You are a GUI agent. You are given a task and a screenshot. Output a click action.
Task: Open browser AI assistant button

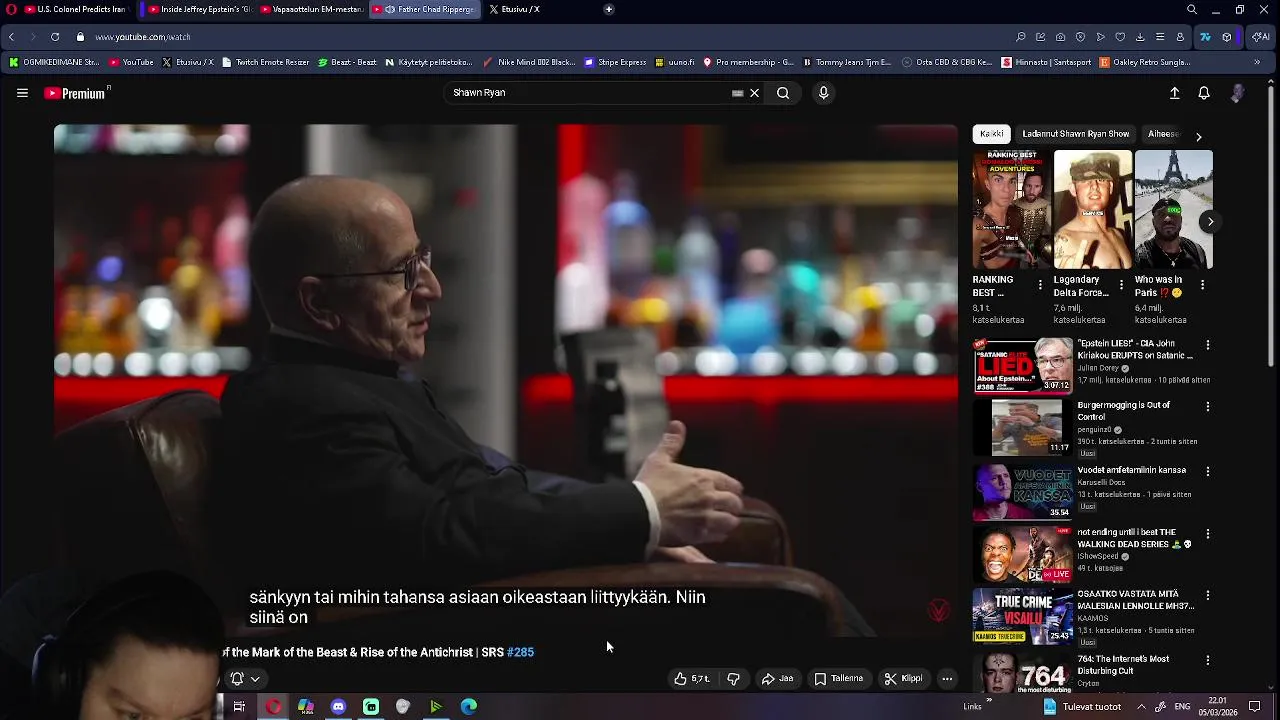(x=1260, y=37)
